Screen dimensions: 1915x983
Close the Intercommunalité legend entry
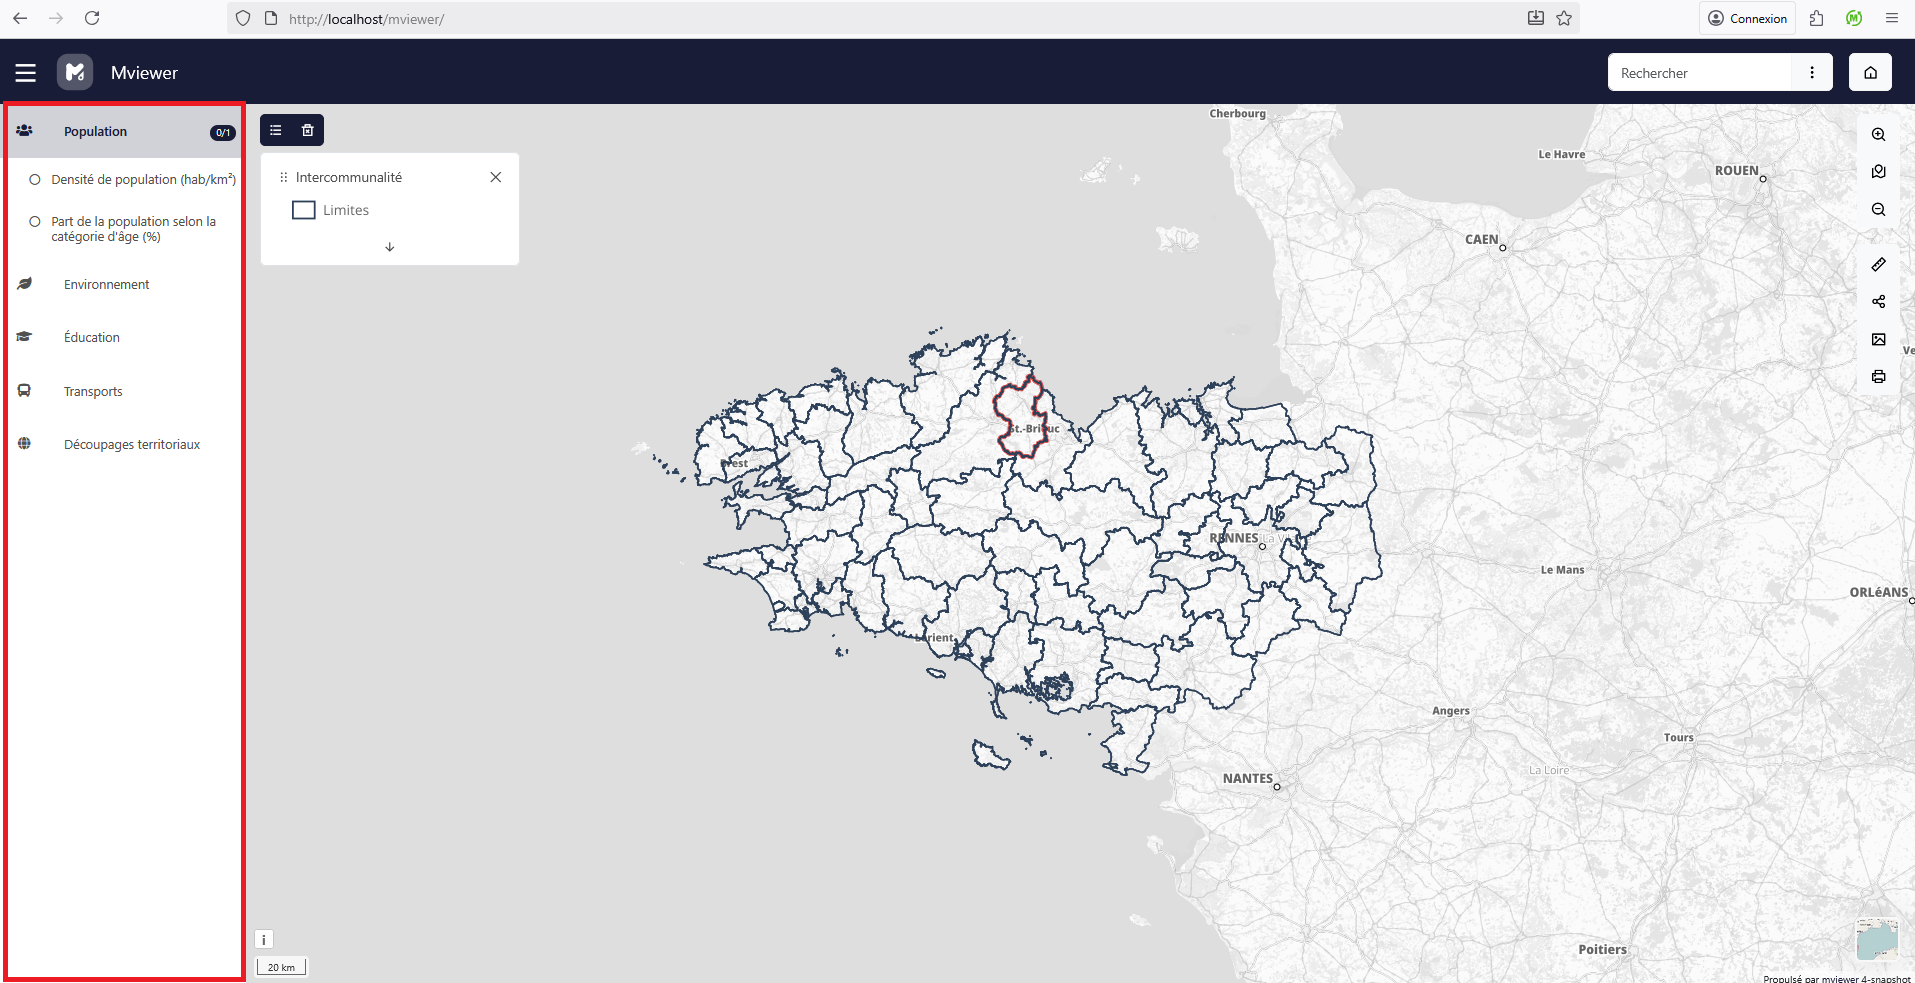pos(496,177)
